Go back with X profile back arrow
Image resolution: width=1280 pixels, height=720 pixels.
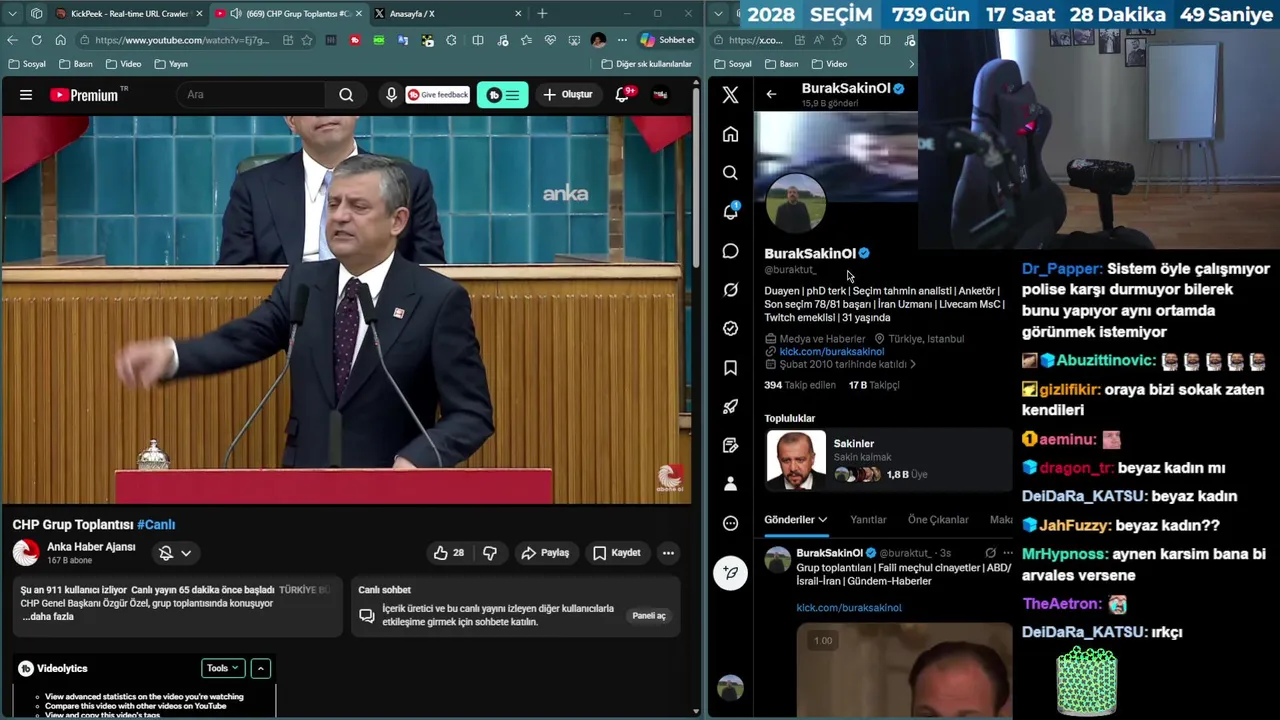coord(771,94)
